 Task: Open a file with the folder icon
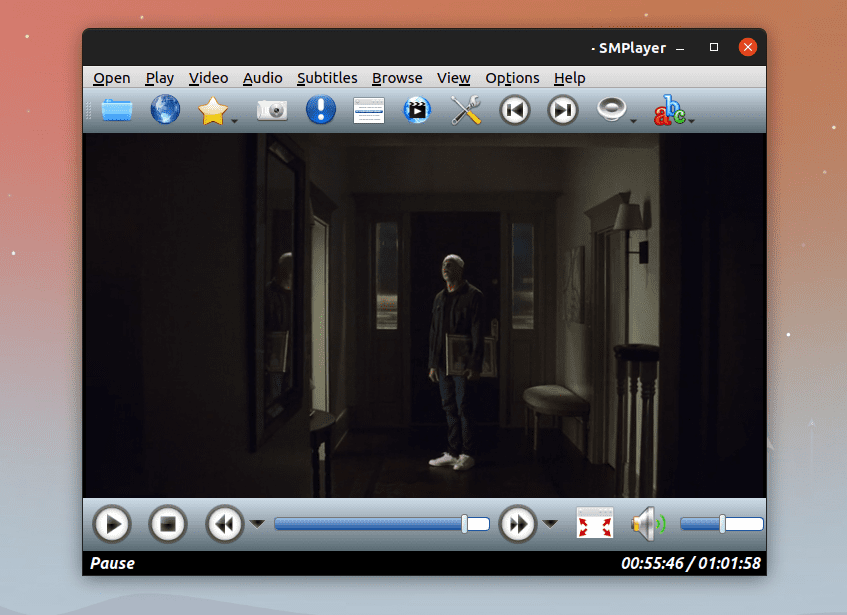[x=117, y=110]
